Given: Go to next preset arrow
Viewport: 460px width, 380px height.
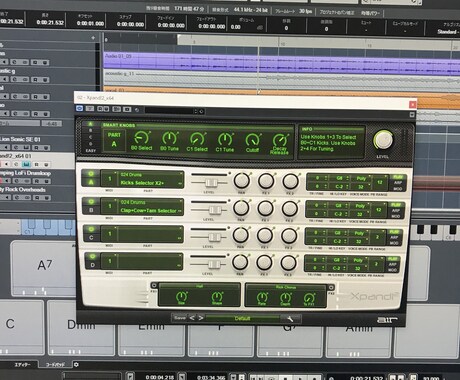Looking at the screenshot, I should tap(201, 318).
